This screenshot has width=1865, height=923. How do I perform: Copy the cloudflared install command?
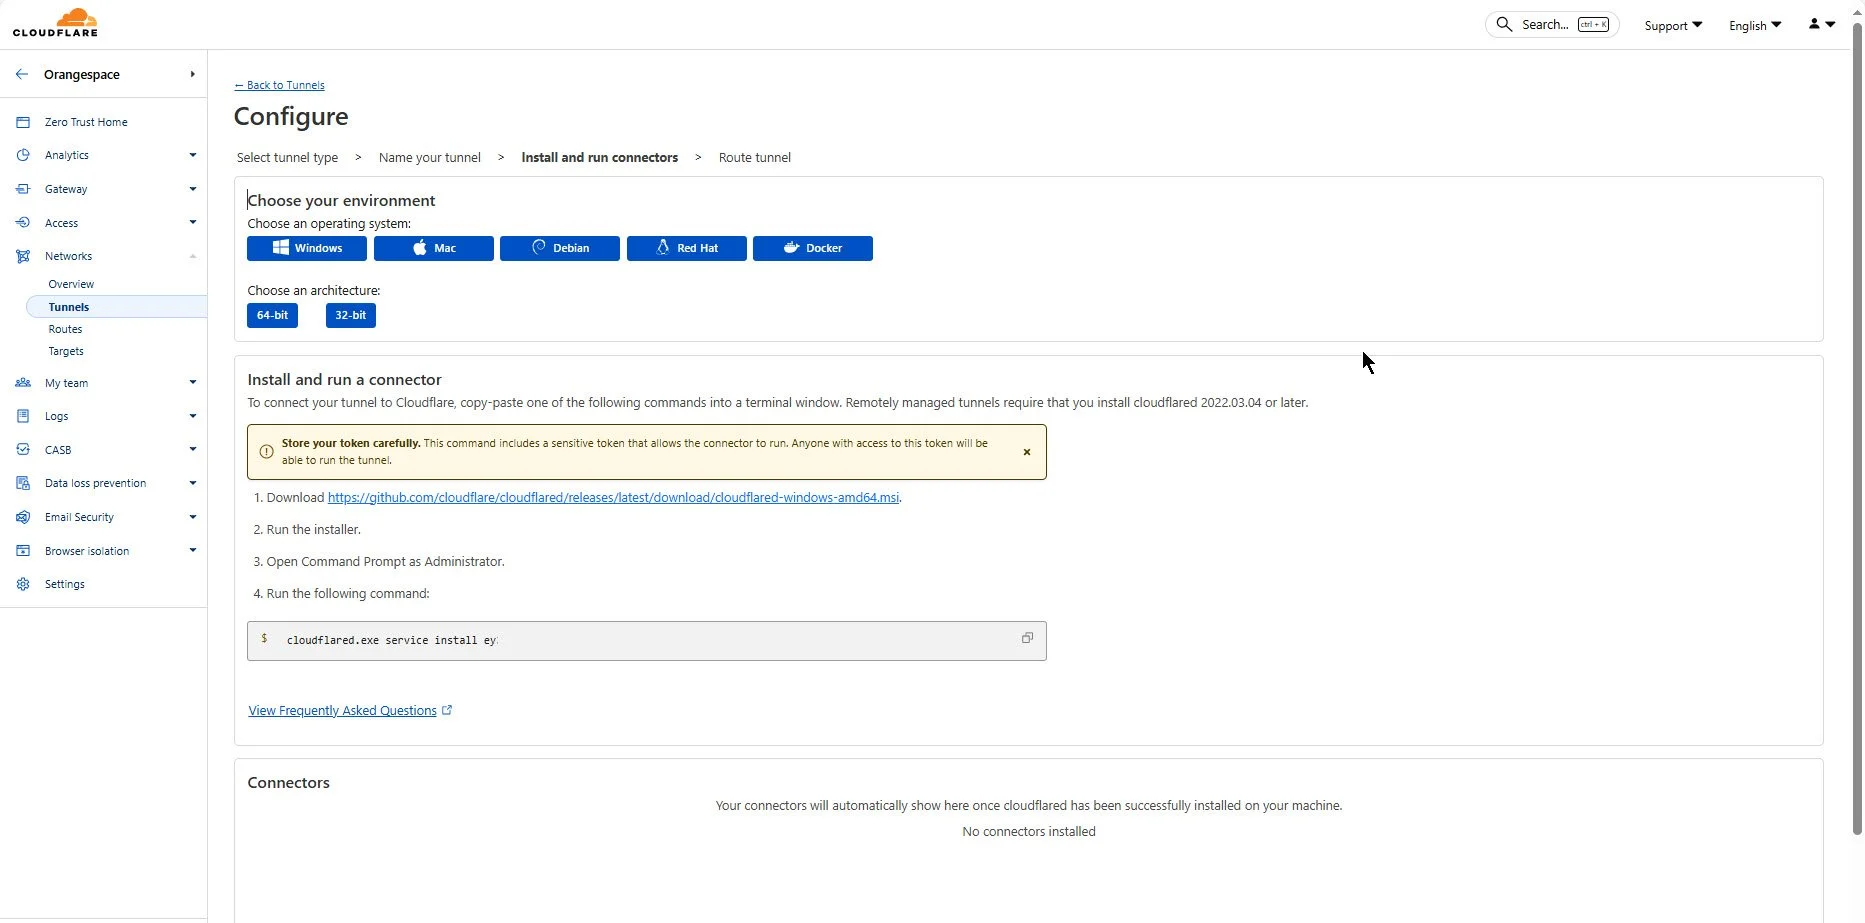[x=1027, y=638]
